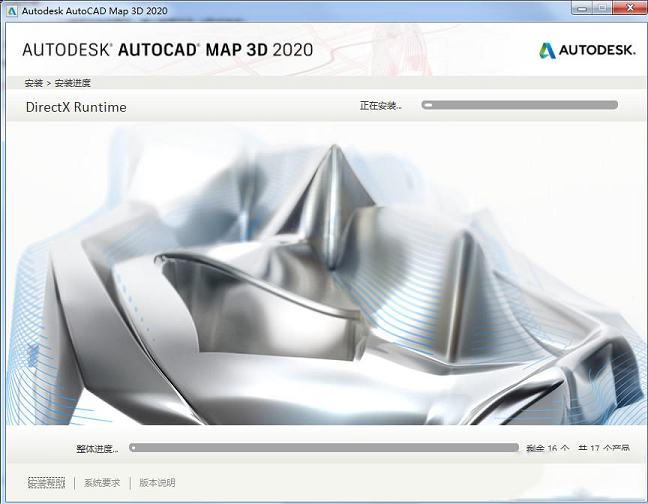Open the '安装帮助' installation help link
The height and width of the screenshot is (504, 648).
(x=46, y=483)
